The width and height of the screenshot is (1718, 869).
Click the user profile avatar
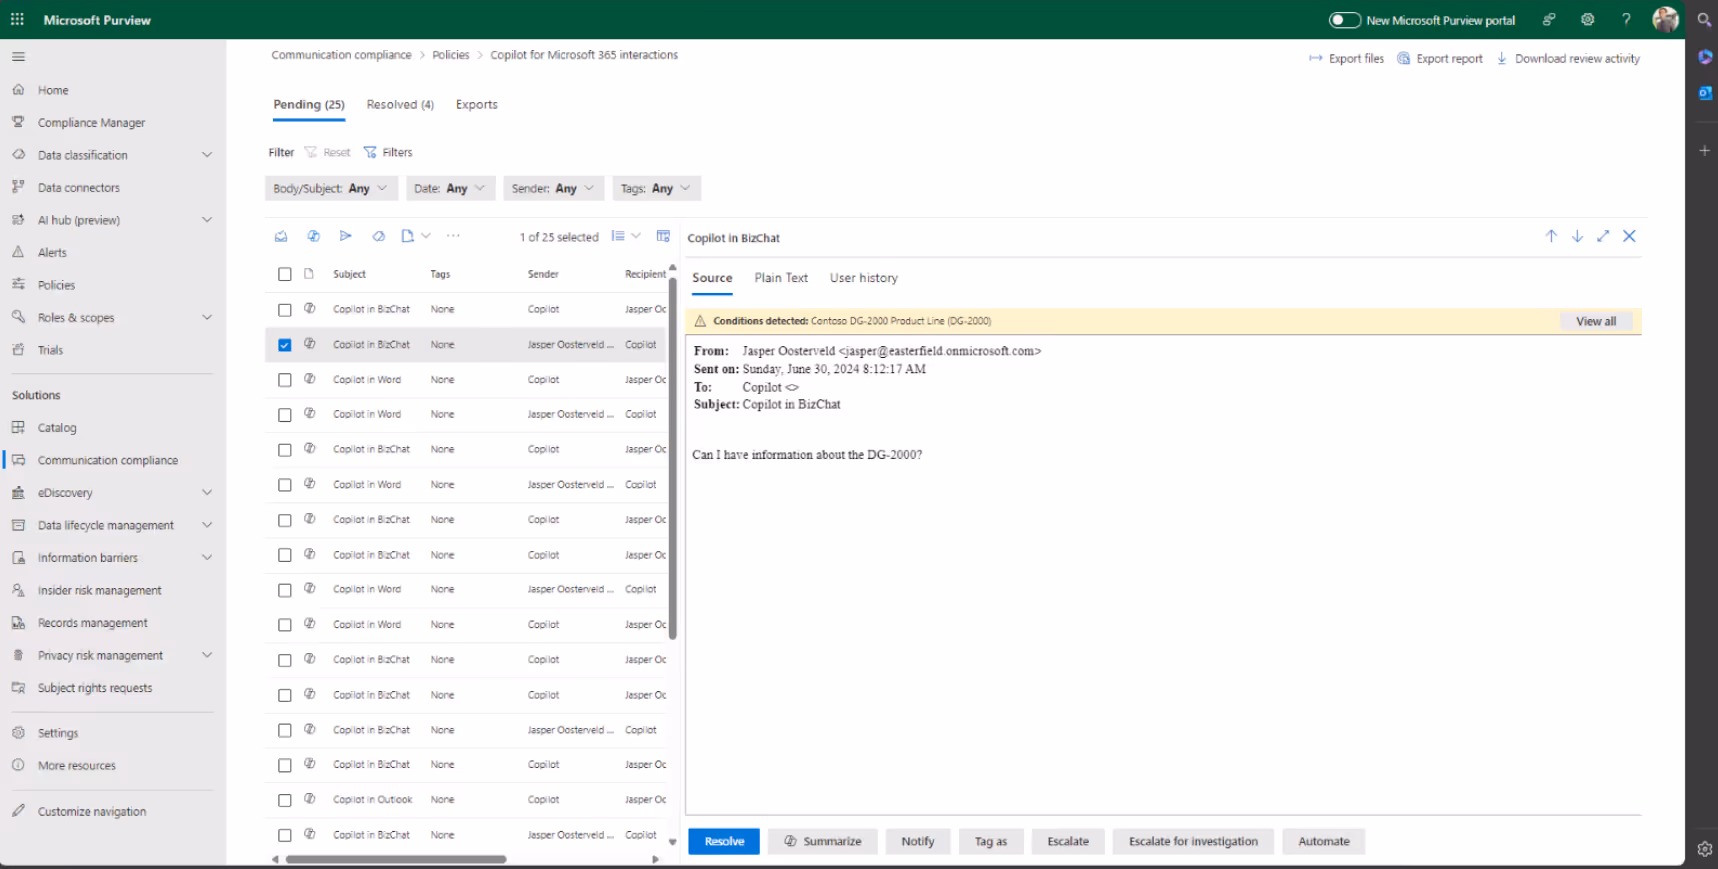(1665, 19)
